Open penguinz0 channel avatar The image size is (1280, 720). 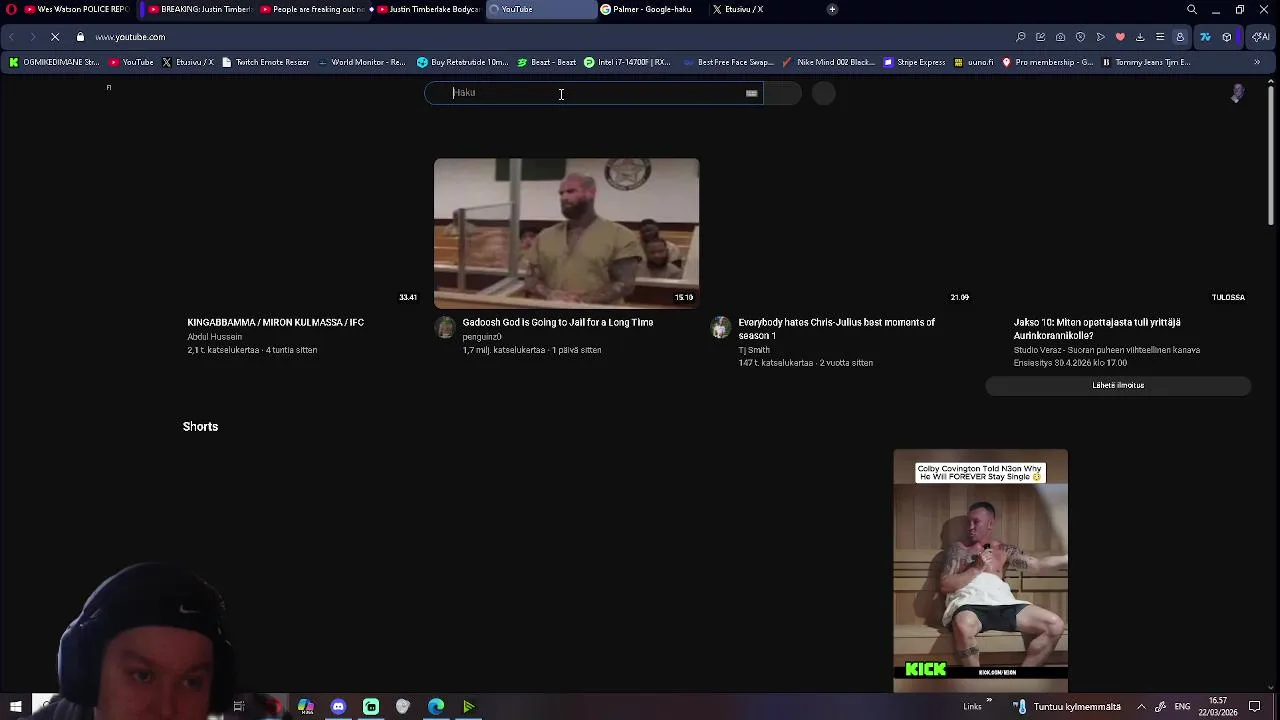pos(445,328)
